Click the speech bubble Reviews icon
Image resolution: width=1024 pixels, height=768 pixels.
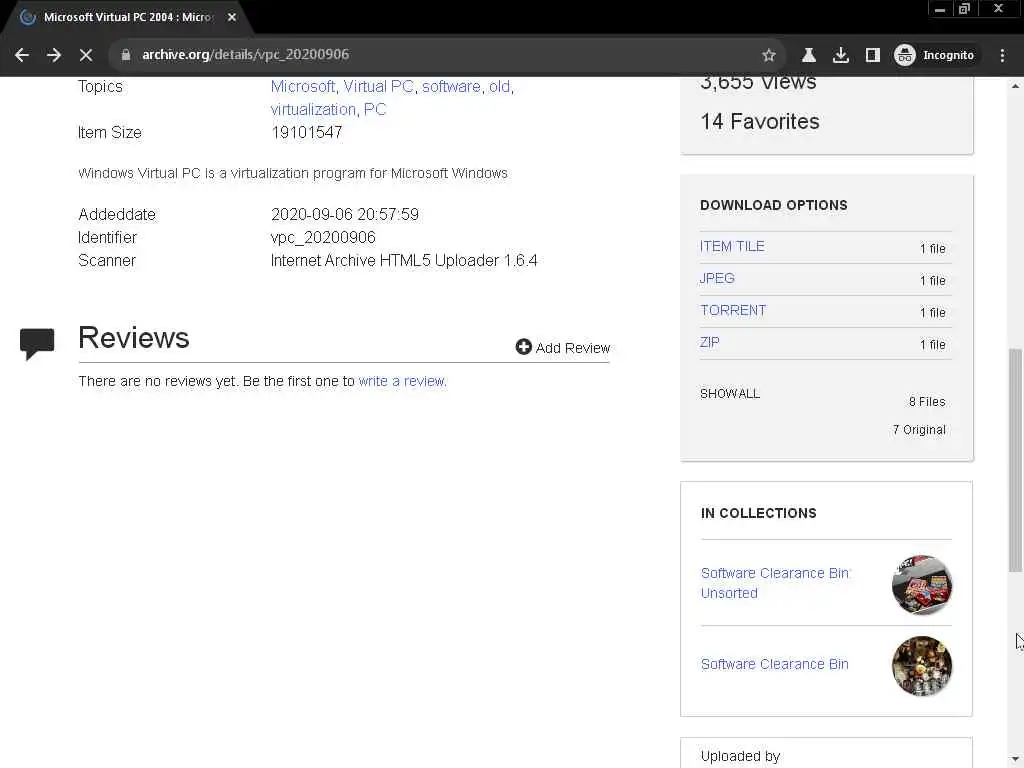coord(37,344)
